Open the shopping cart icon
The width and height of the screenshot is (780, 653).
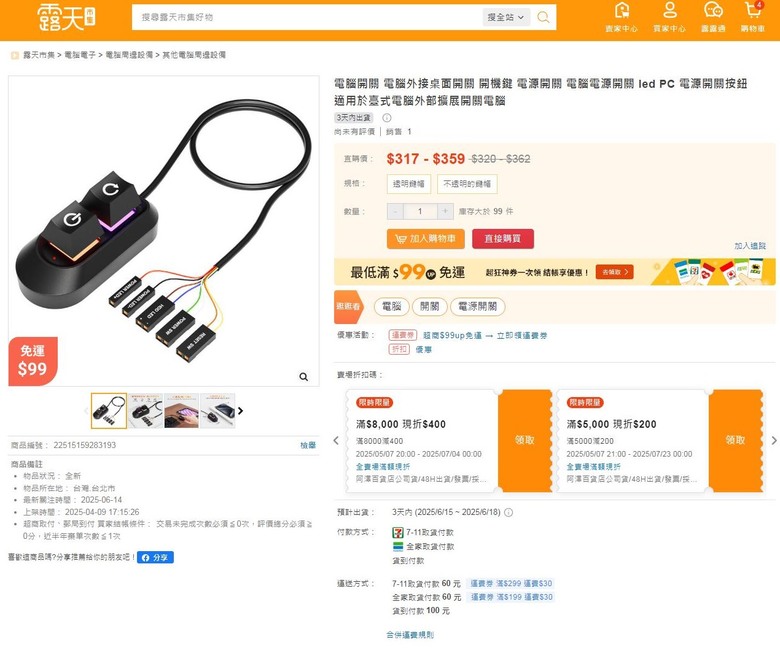(753, 11)
